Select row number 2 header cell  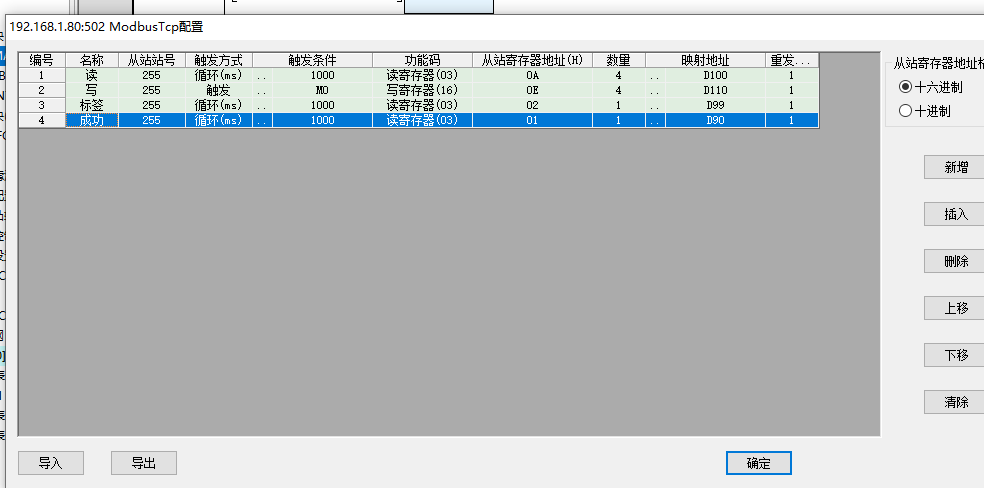(x=42, y=90)
